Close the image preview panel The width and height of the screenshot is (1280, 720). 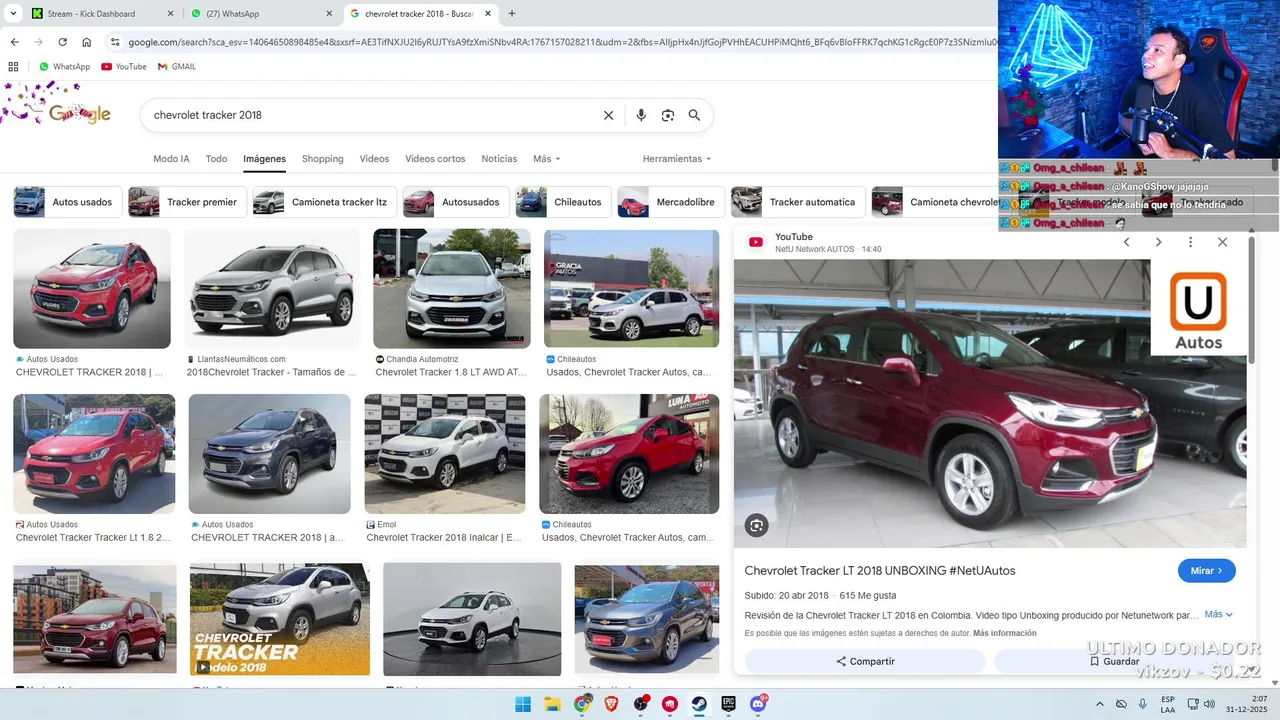click(x=1222, y=242)
